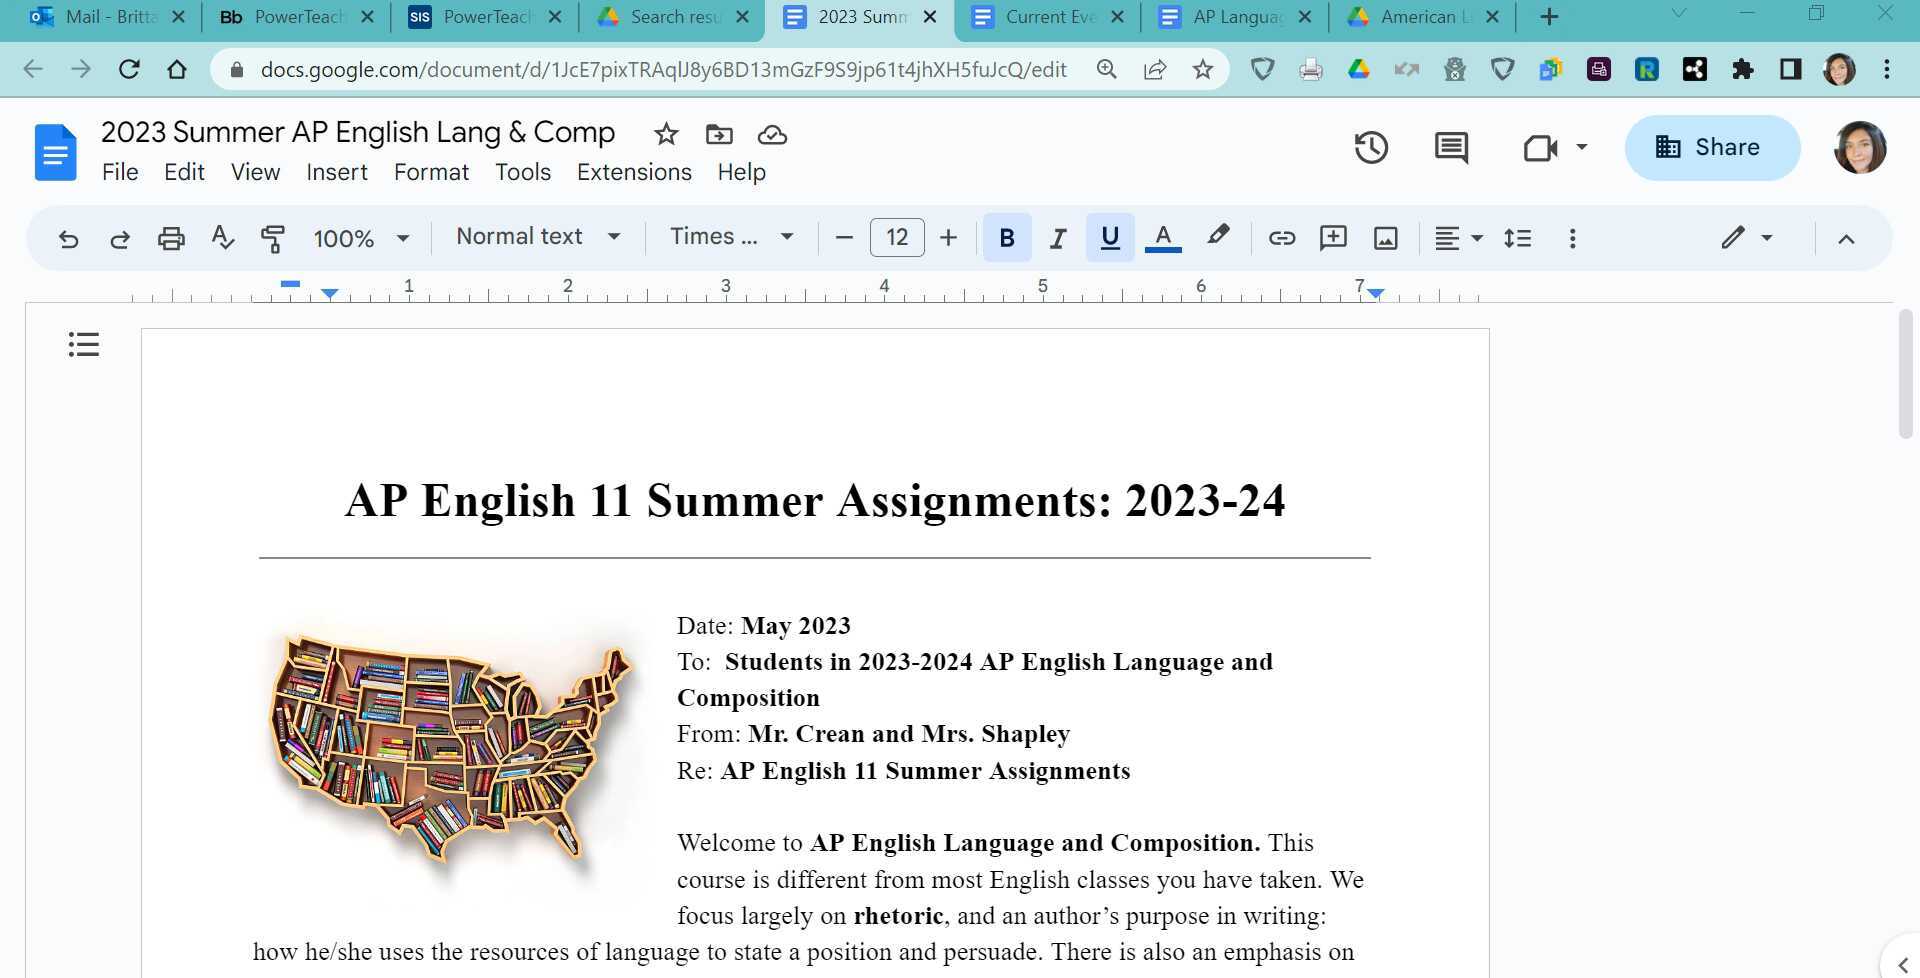Open version history in Google Docs
Viewport: 1920px width, 978px height.
click(x=1371, y=147)
